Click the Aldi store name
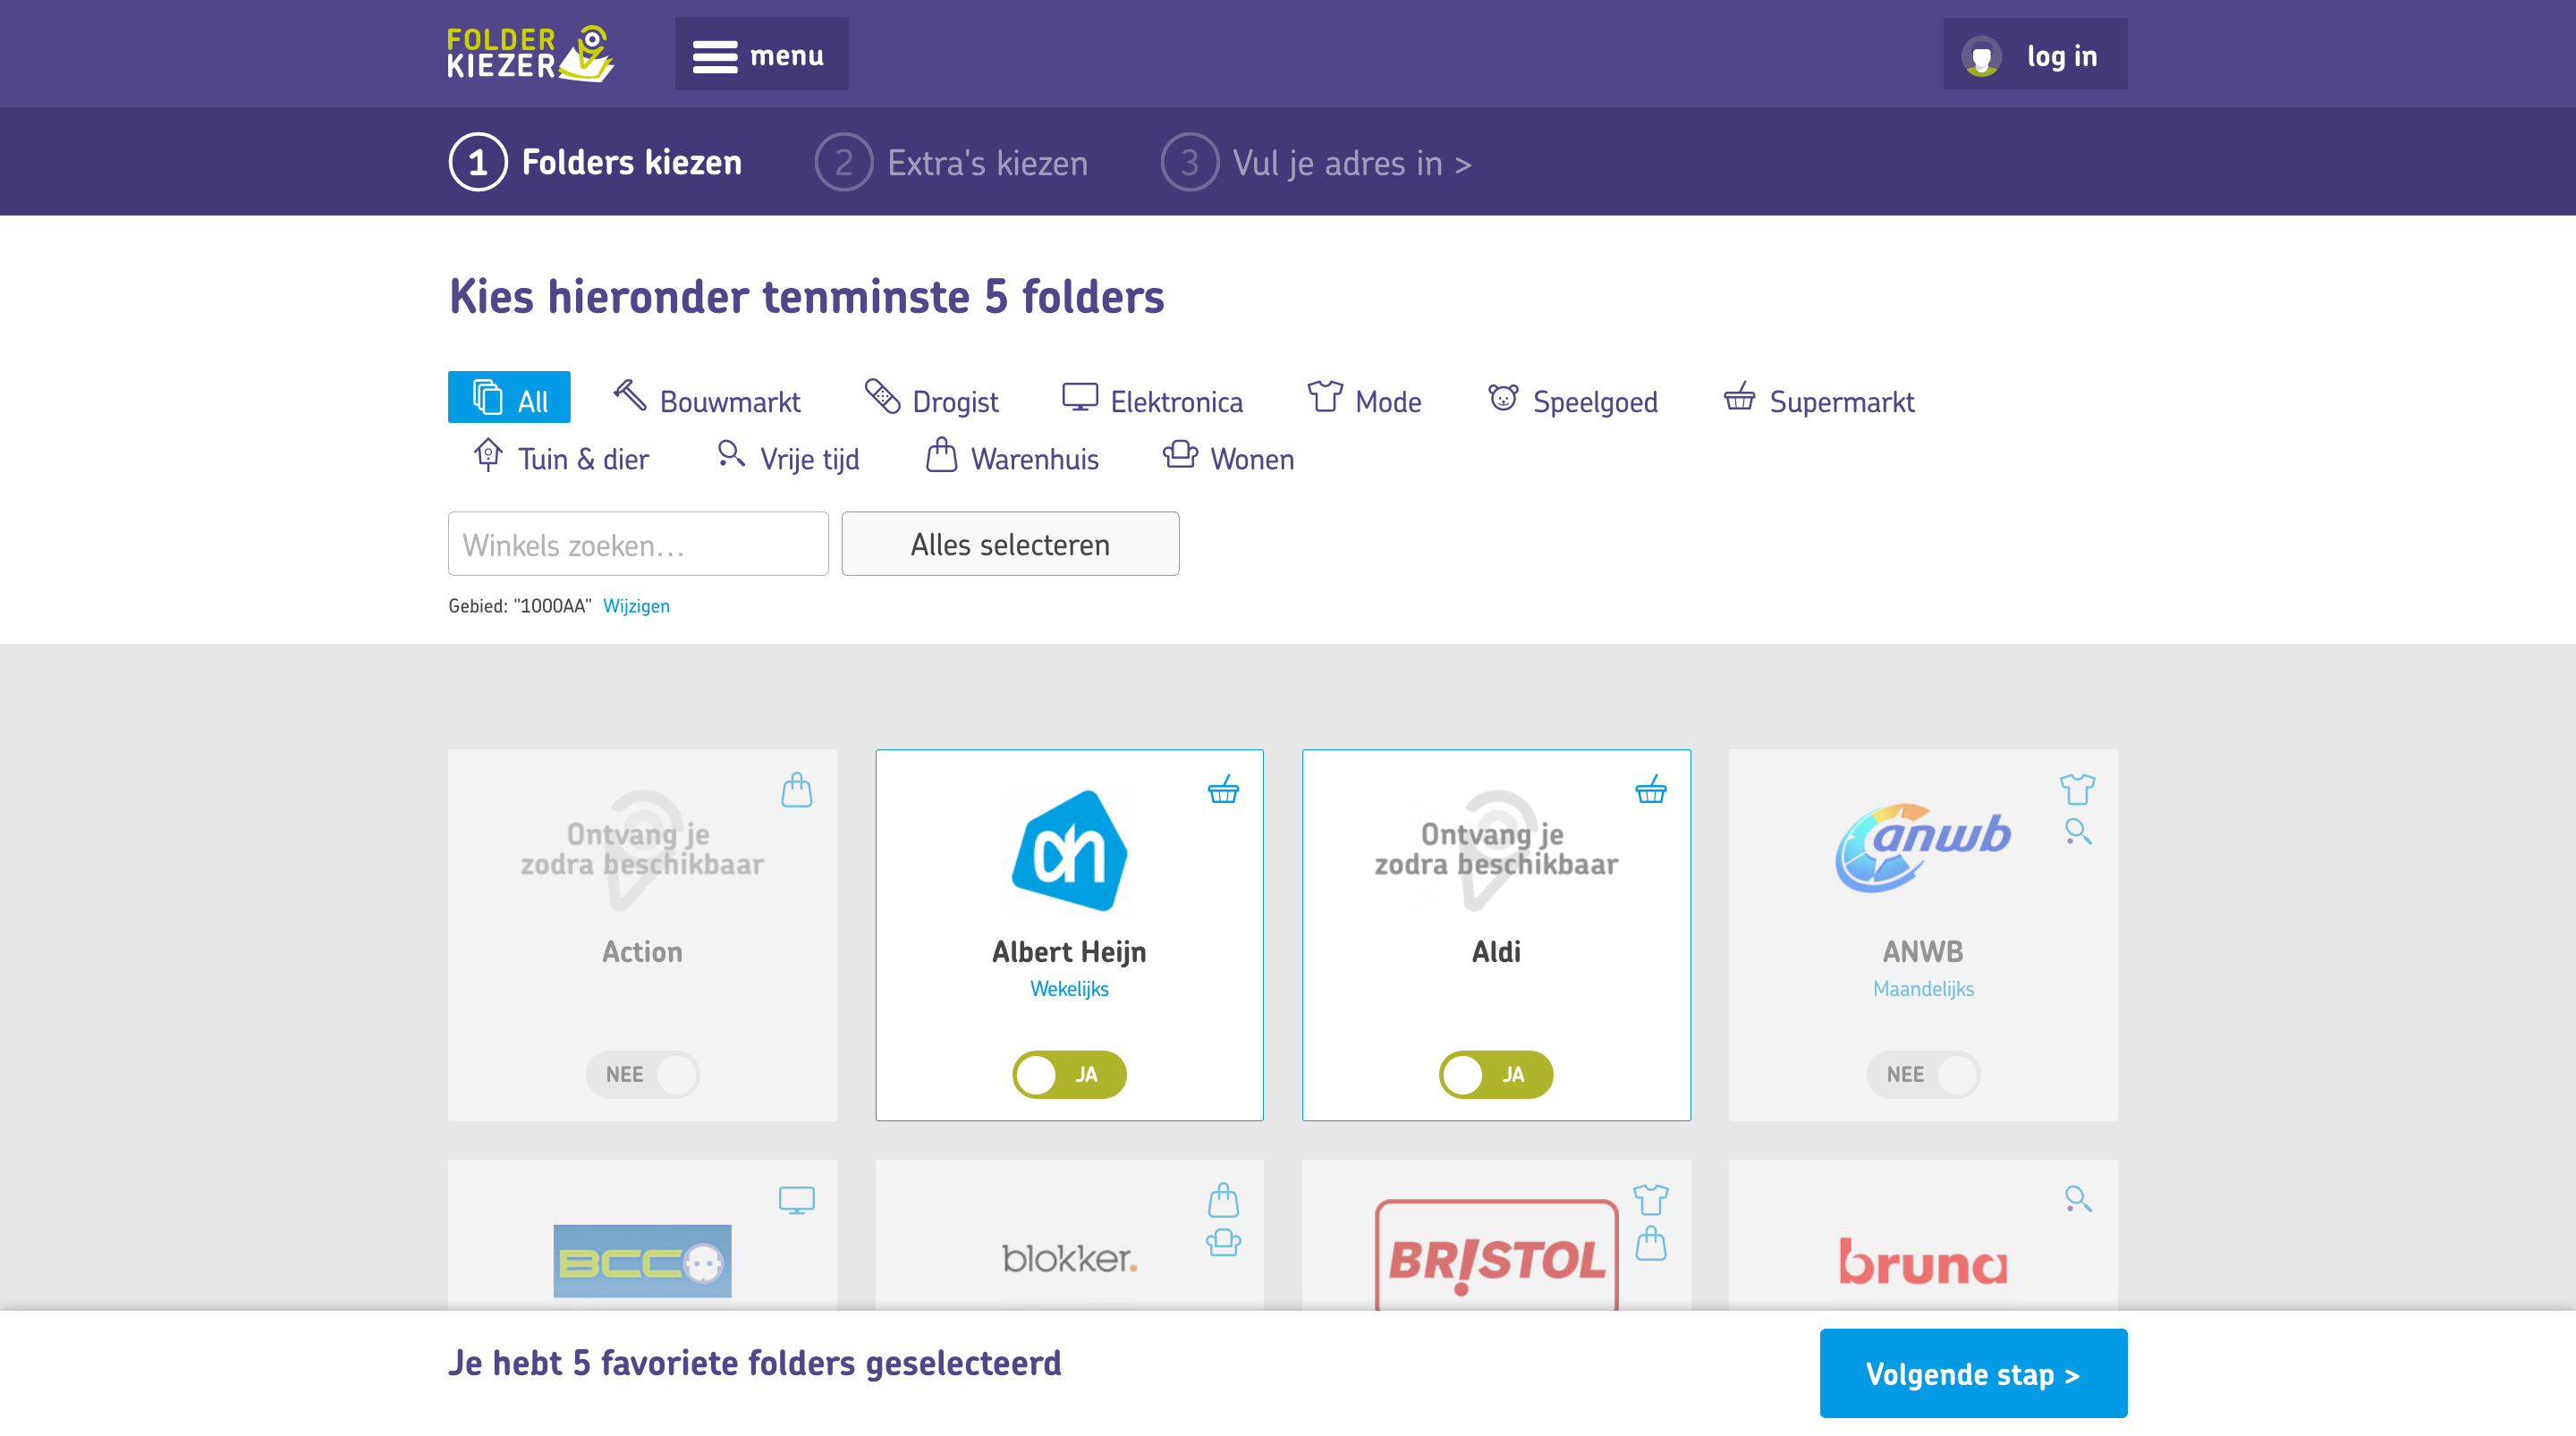 1496,951
